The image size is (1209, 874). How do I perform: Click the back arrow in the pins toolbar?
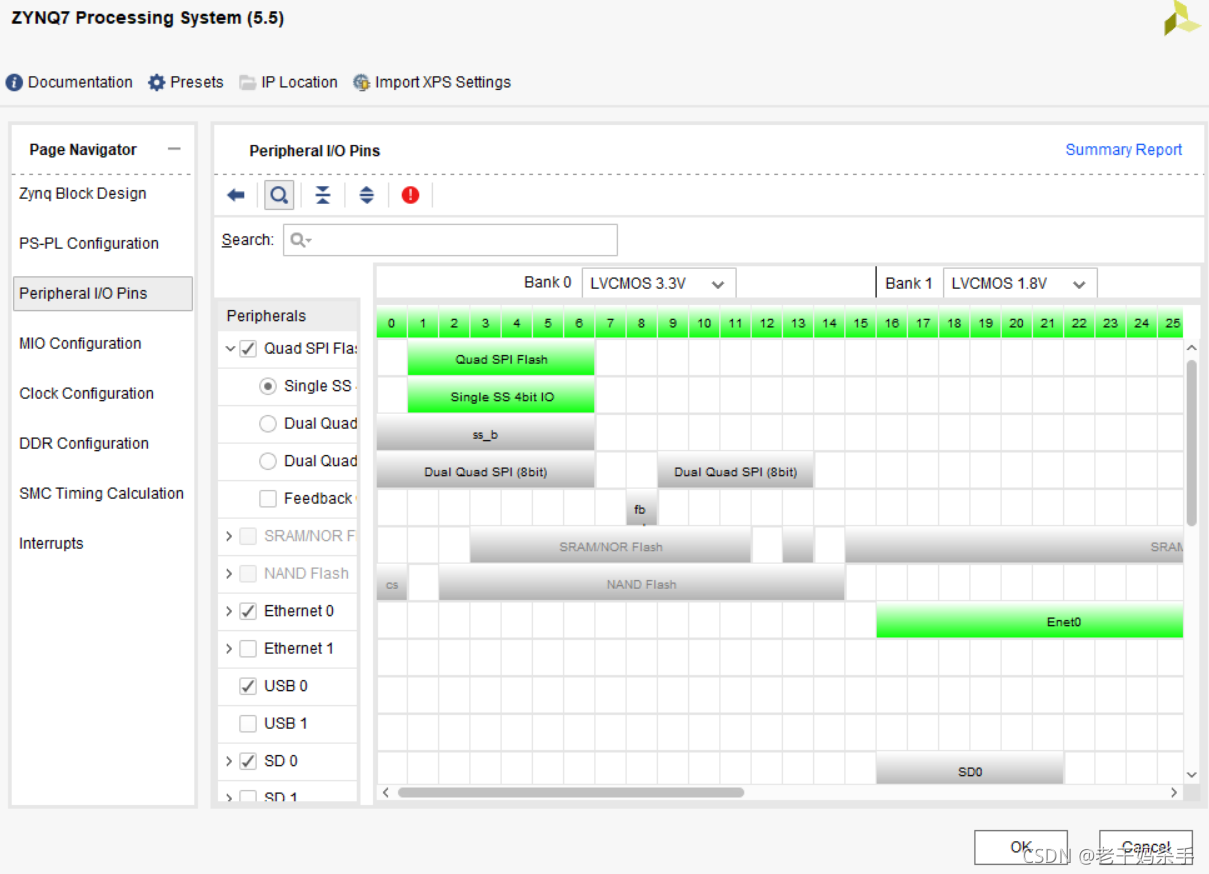point(236,194)
